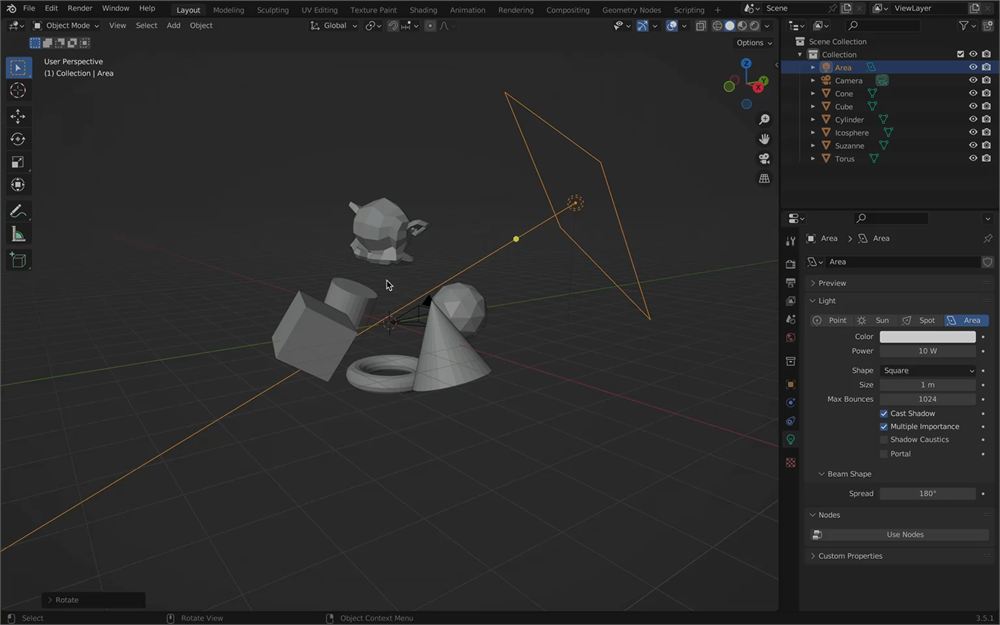
Task: Select the Cursor tool in toolbar
Action: [x=18, y=91]
